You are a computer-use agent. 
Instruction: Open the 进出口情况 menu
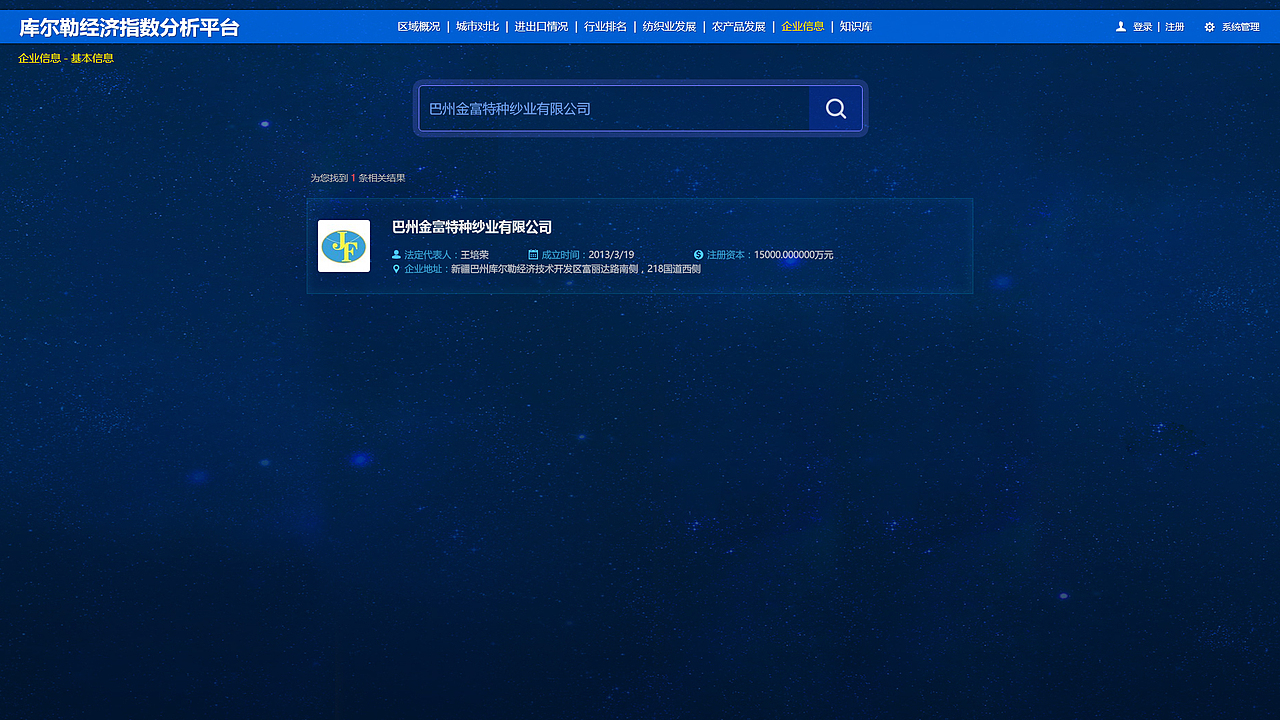pyautogui.click(x=541, y=27)
